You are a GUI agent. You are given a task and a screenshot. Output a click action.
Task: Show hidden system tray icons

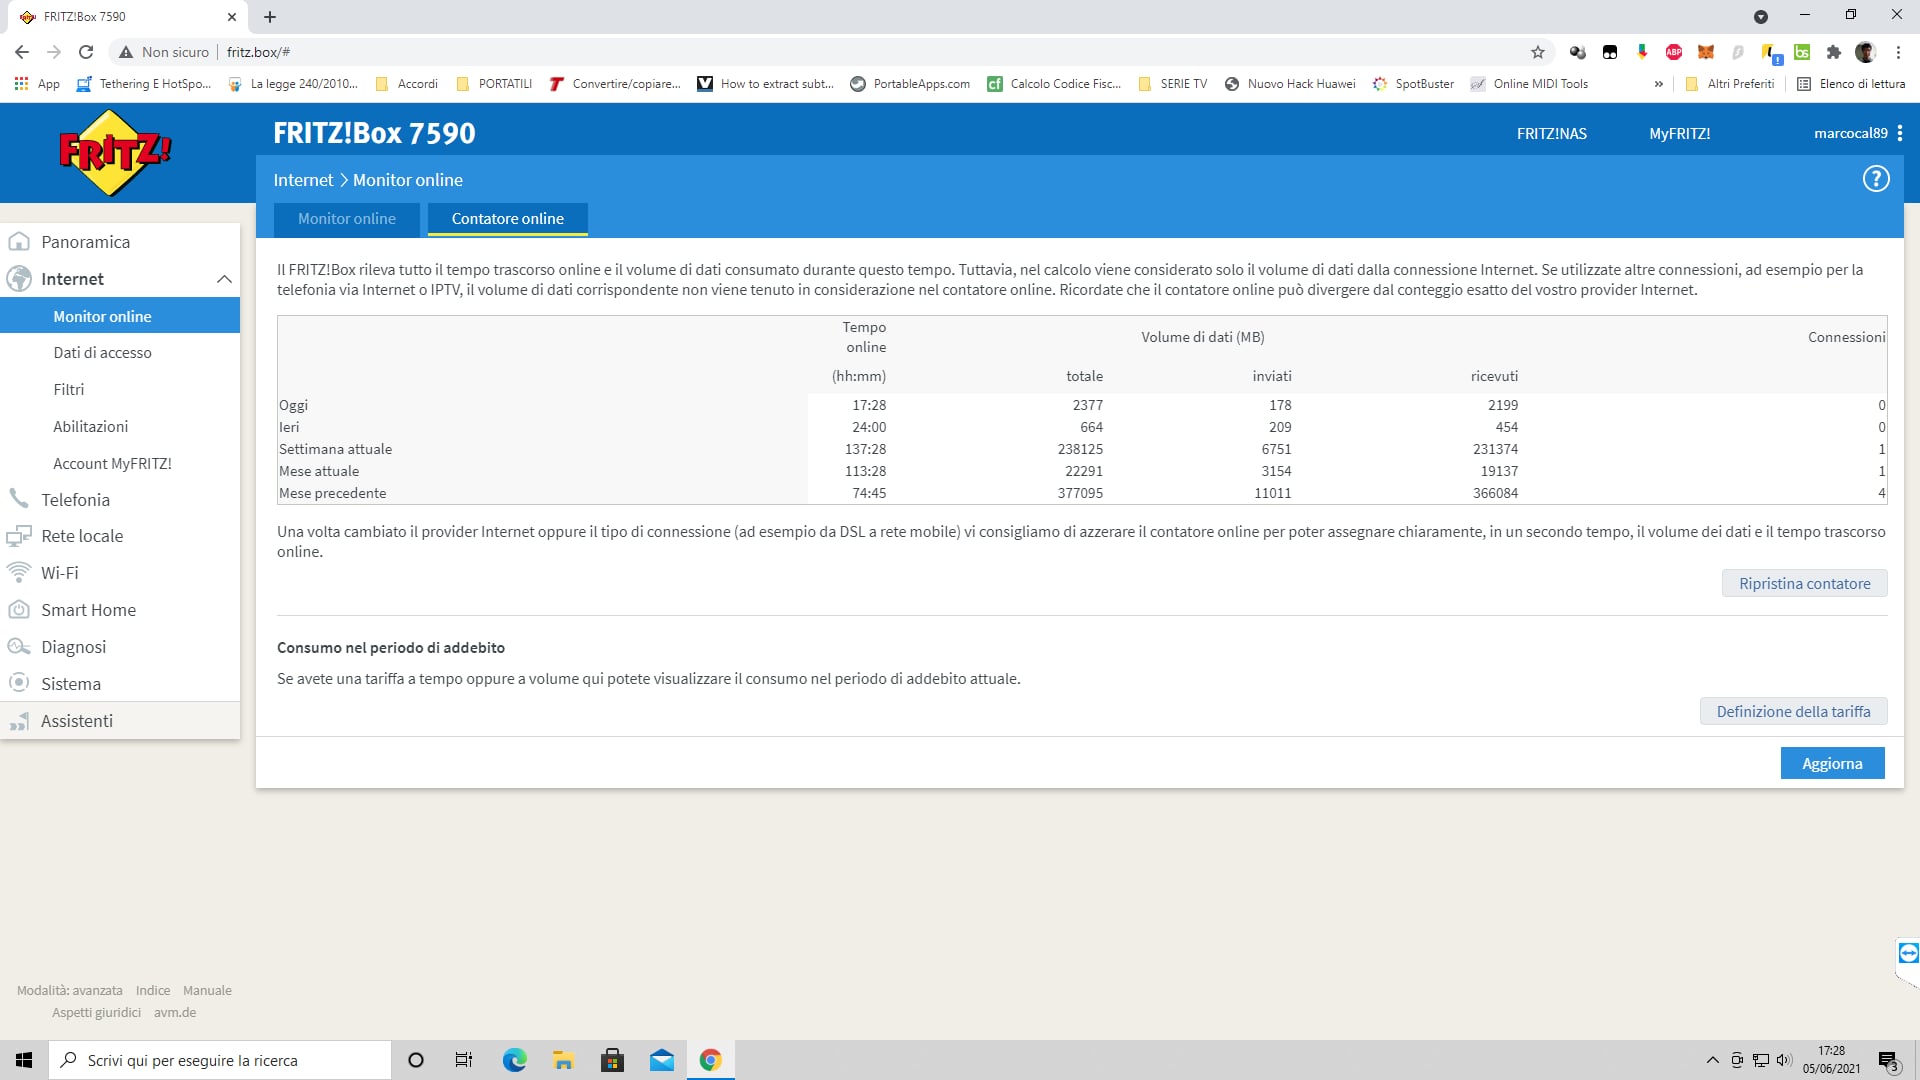[1712, 1060]
